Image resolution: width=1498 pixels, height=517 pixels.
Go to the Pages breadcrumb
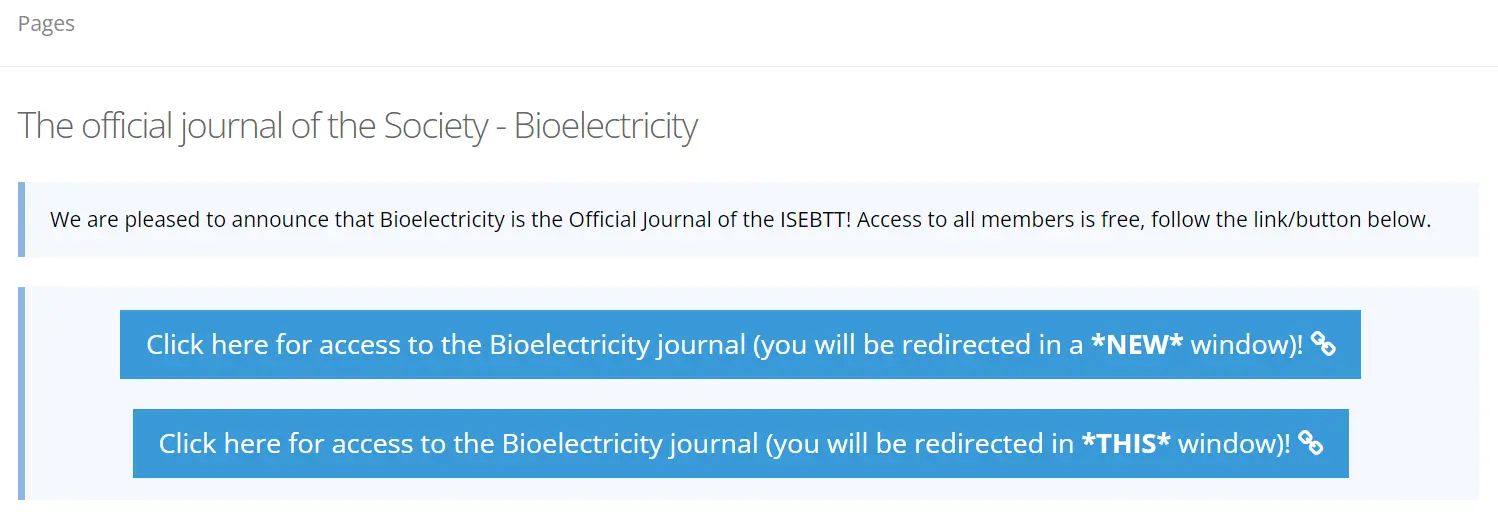pyautogui.click(x=46, y=24)
